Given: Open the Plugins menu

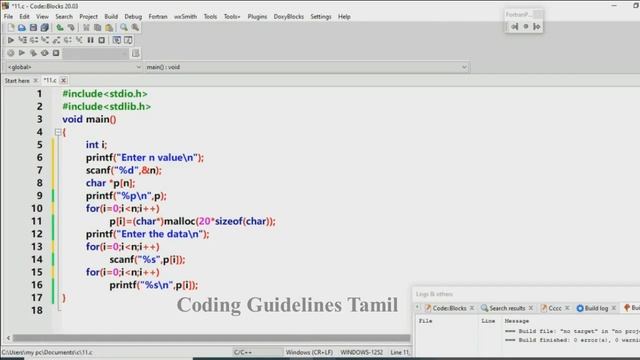Looking at the screenshot, I should tap(257, 17).
